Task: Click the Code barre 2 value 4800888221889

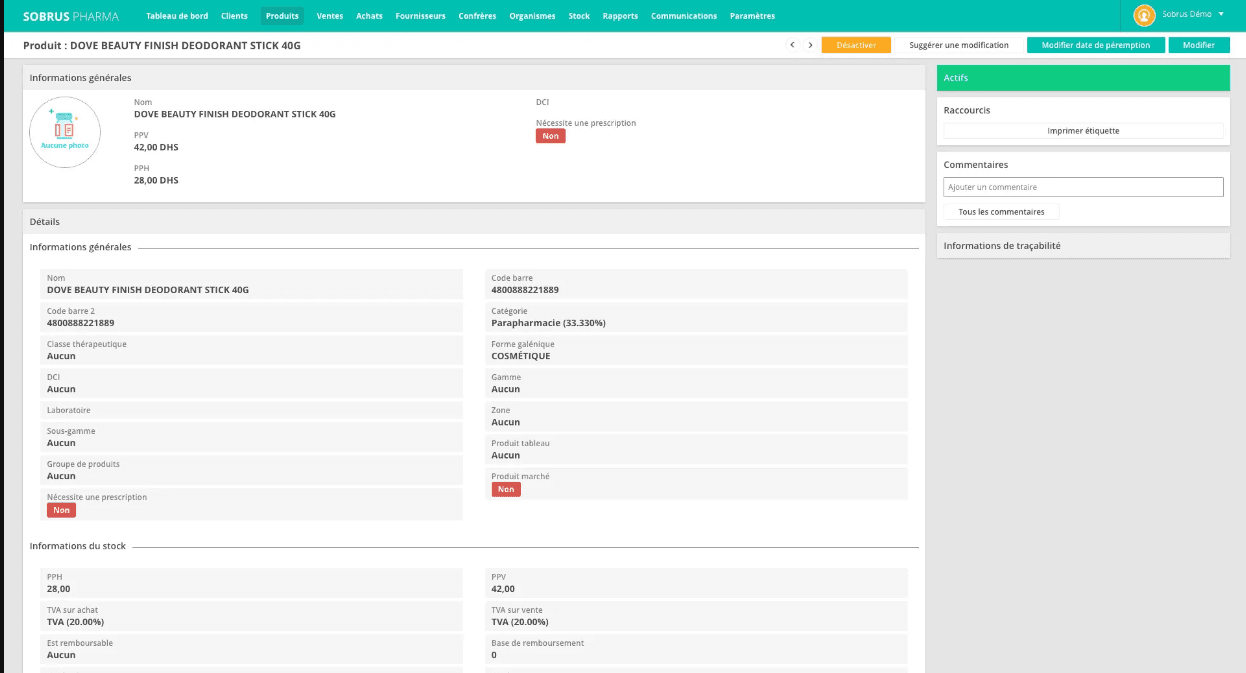Action: (x=81, y=323)
